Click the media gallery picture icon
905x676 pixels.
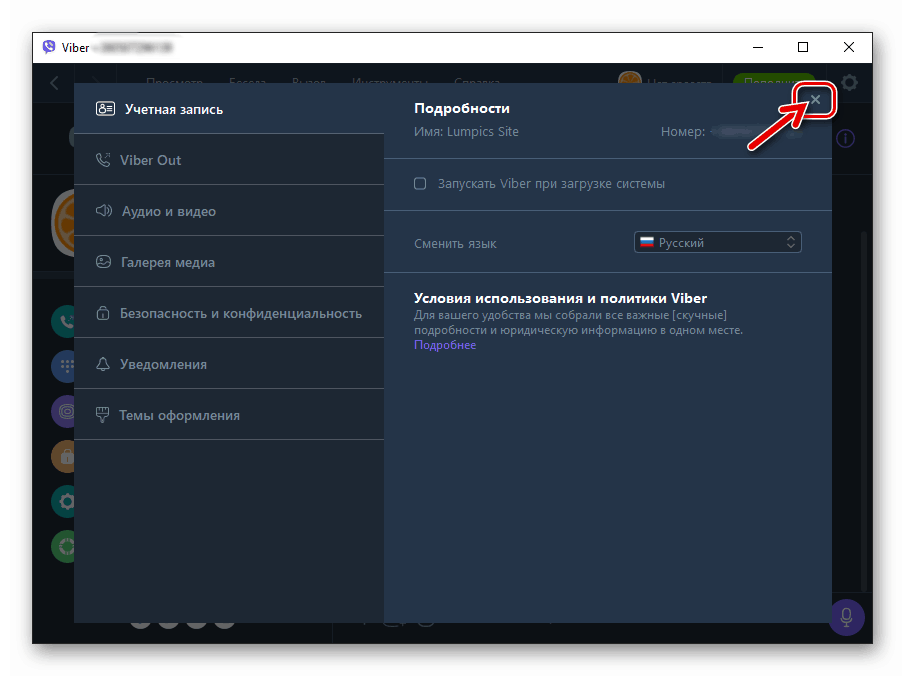click(x=103, y=262)
